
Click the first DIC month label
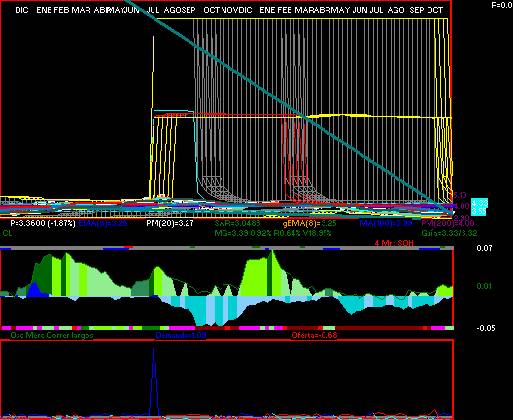(22, 10)
